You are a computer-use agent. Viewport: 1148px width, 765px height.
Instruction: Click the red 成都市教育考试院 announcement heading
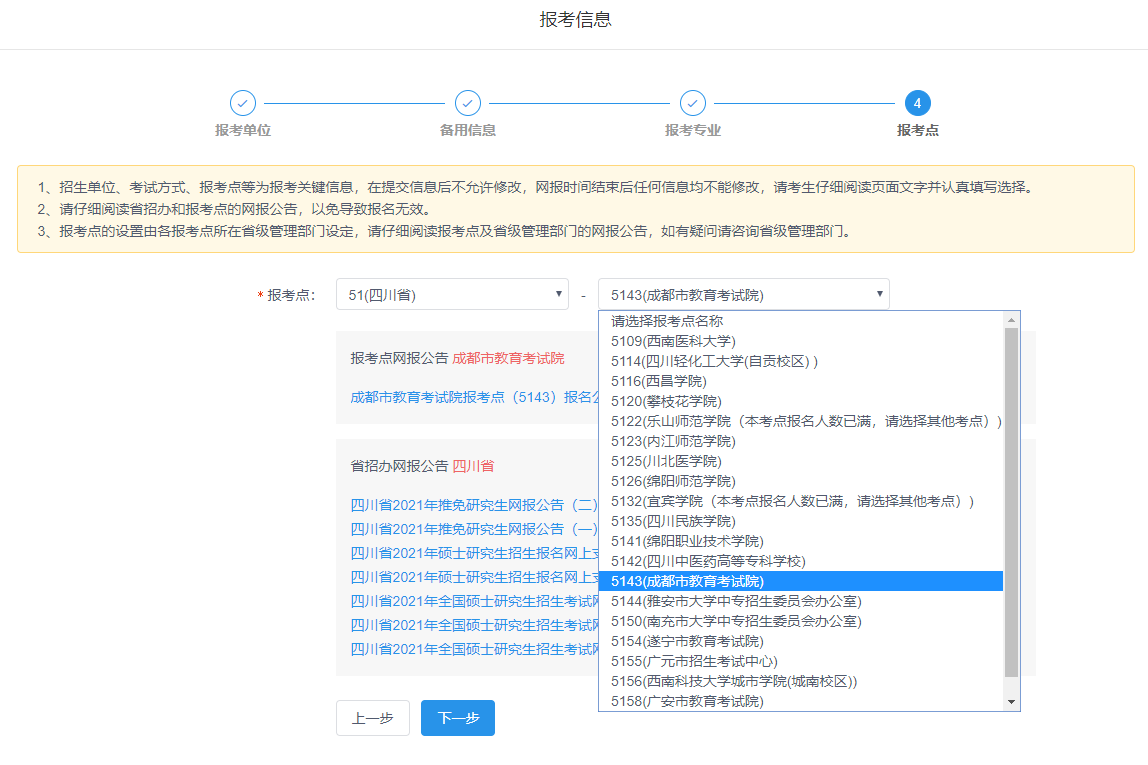(x=508, y=359)
